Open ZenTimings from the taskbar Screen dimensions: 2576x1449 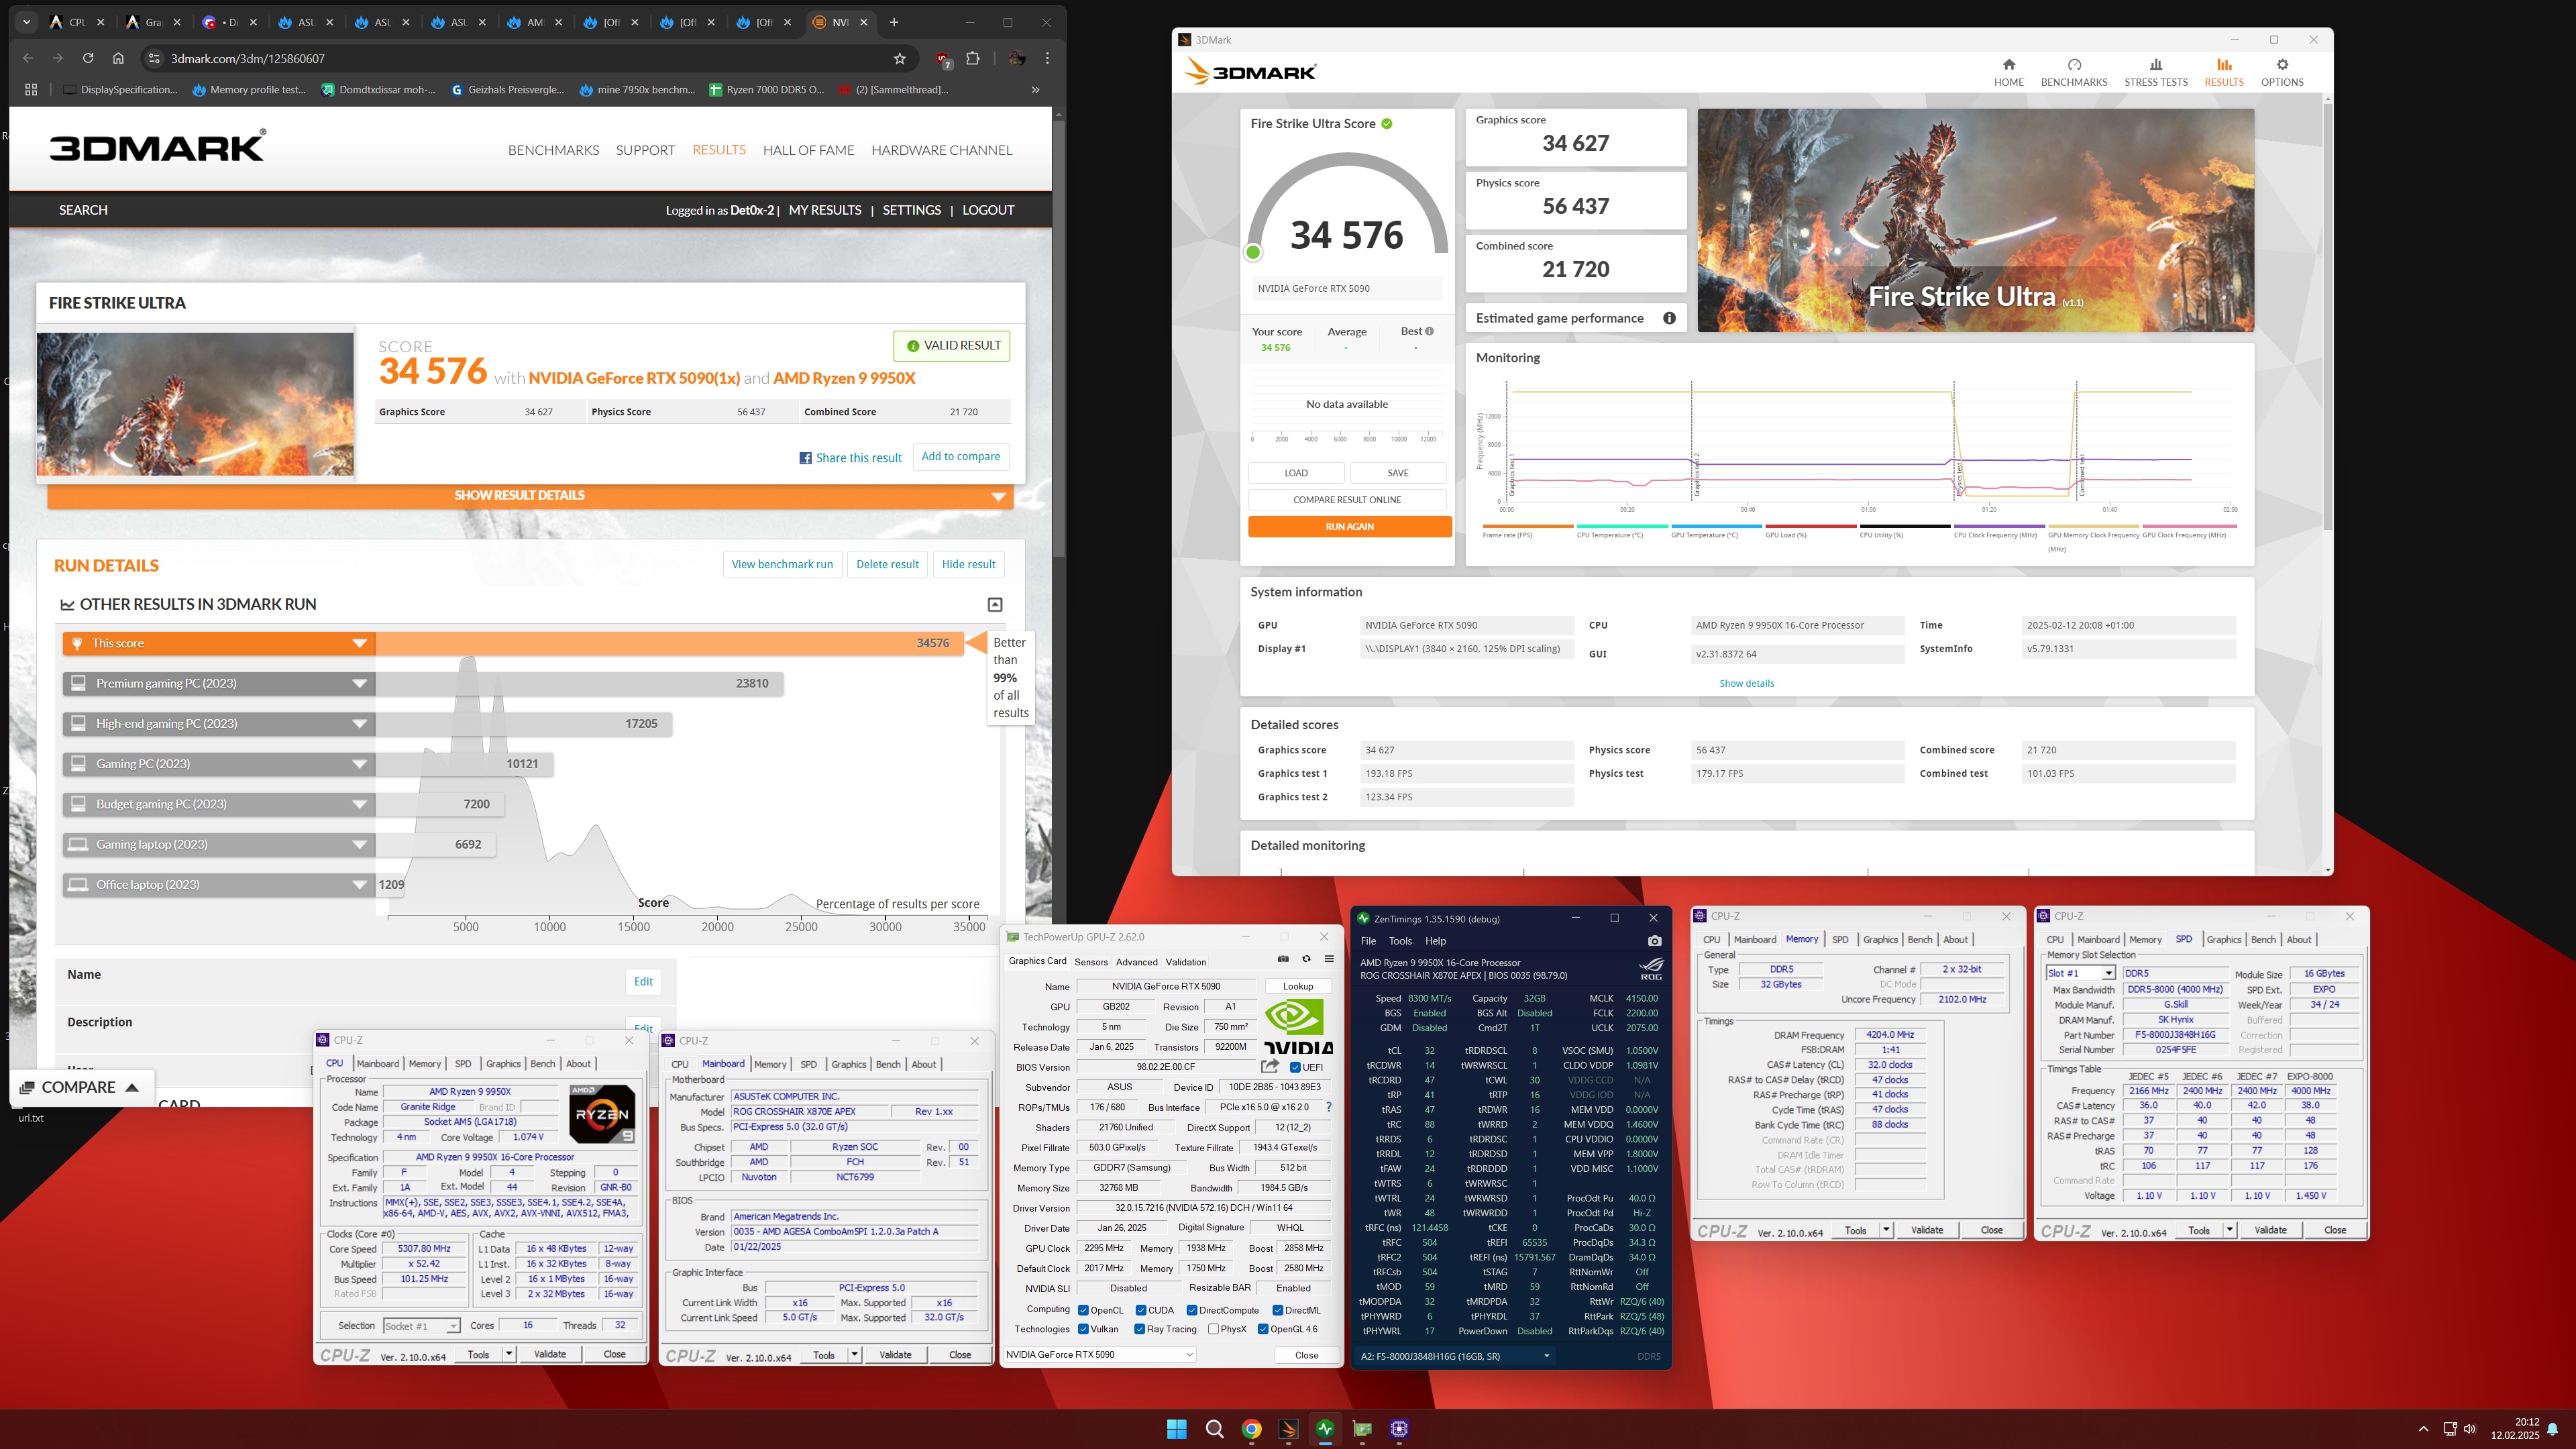1325,1429
